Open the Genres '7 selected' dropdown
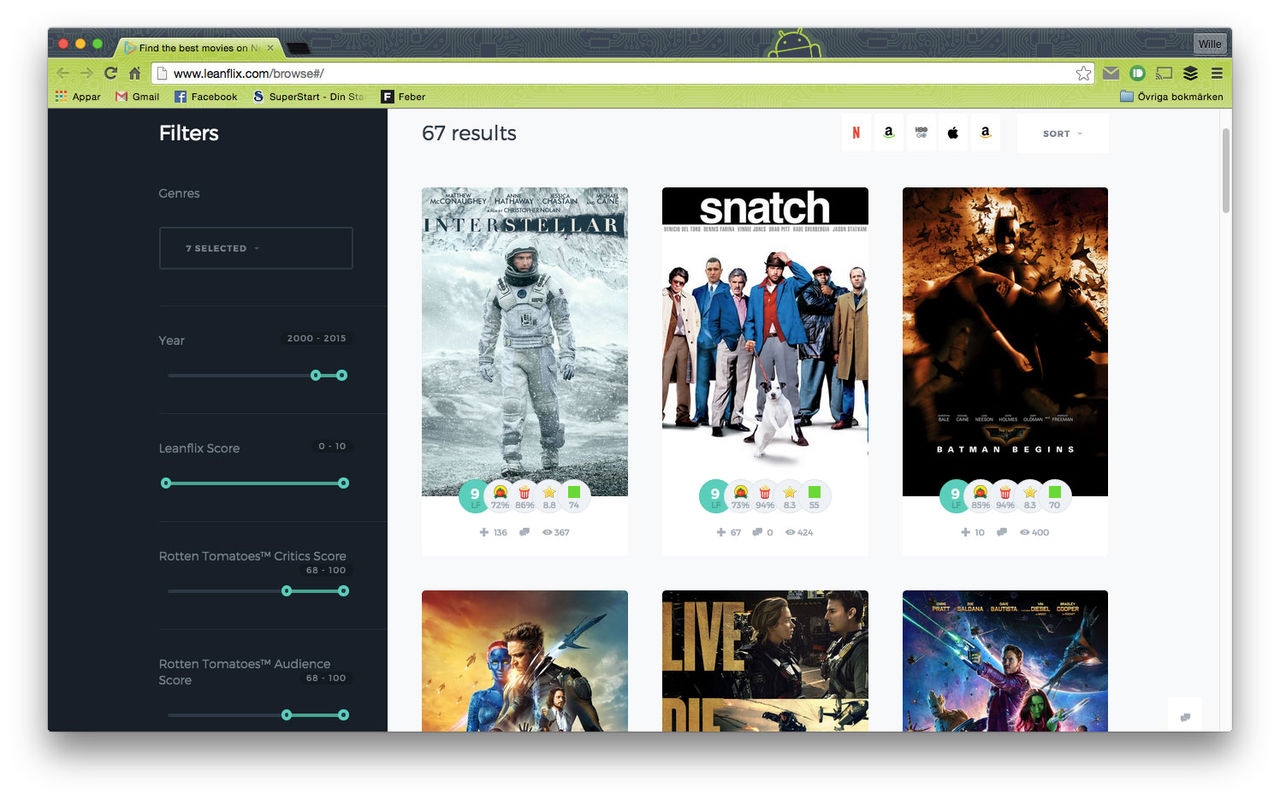Screen dimensions: 1280x800 (256, 248)
